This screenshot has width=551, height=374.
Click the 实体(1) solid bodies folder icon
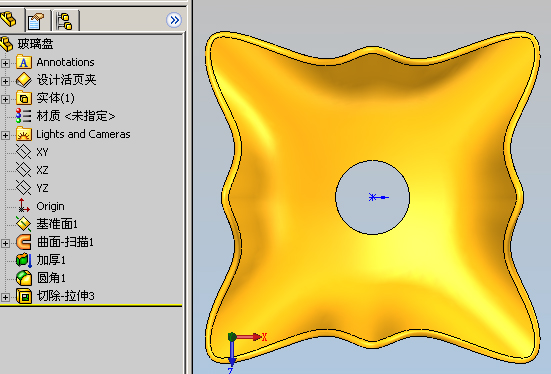coord(24,98)
